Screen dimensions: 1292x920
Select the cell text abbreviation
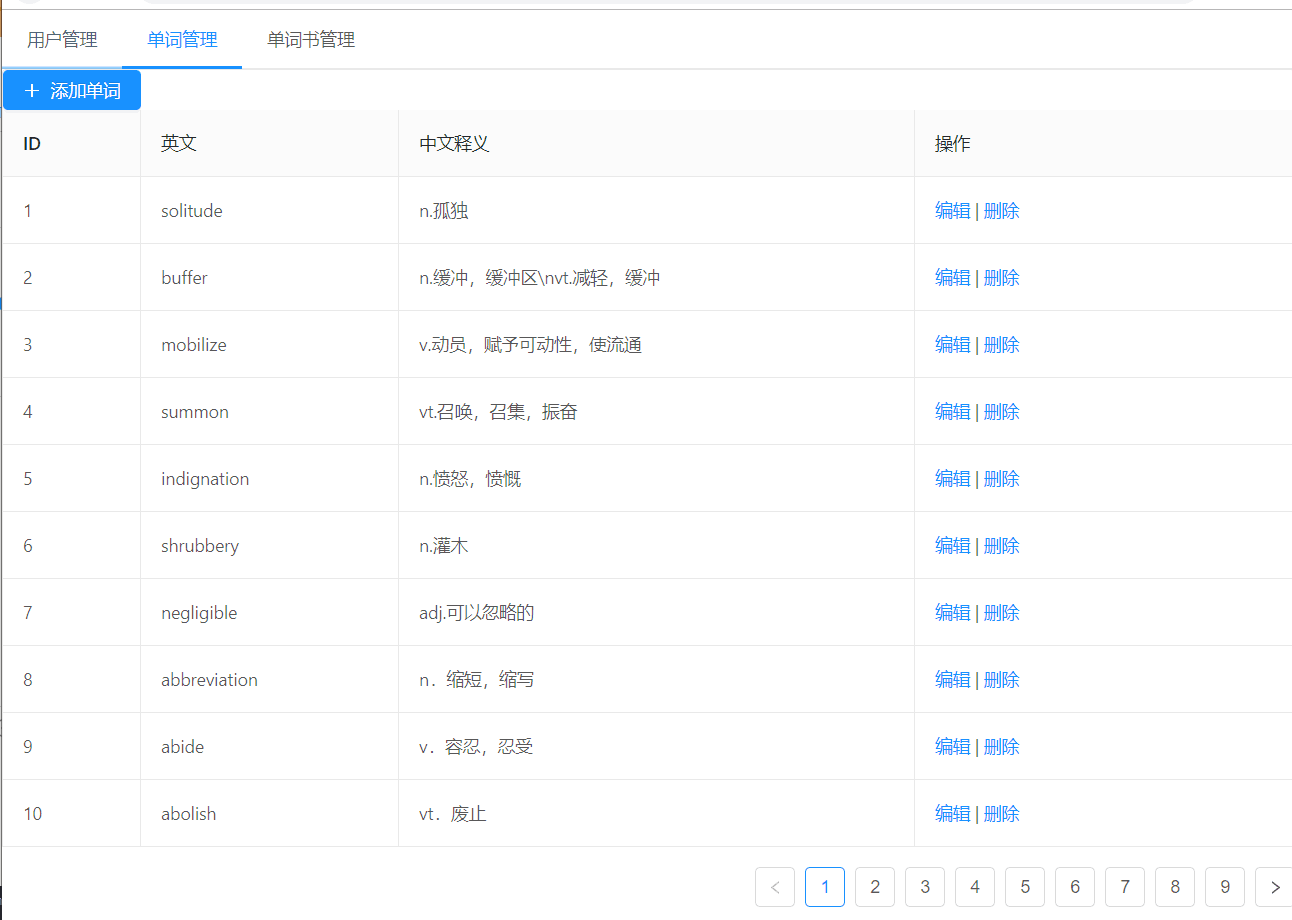pyautogui.click(x=209, y=680)
